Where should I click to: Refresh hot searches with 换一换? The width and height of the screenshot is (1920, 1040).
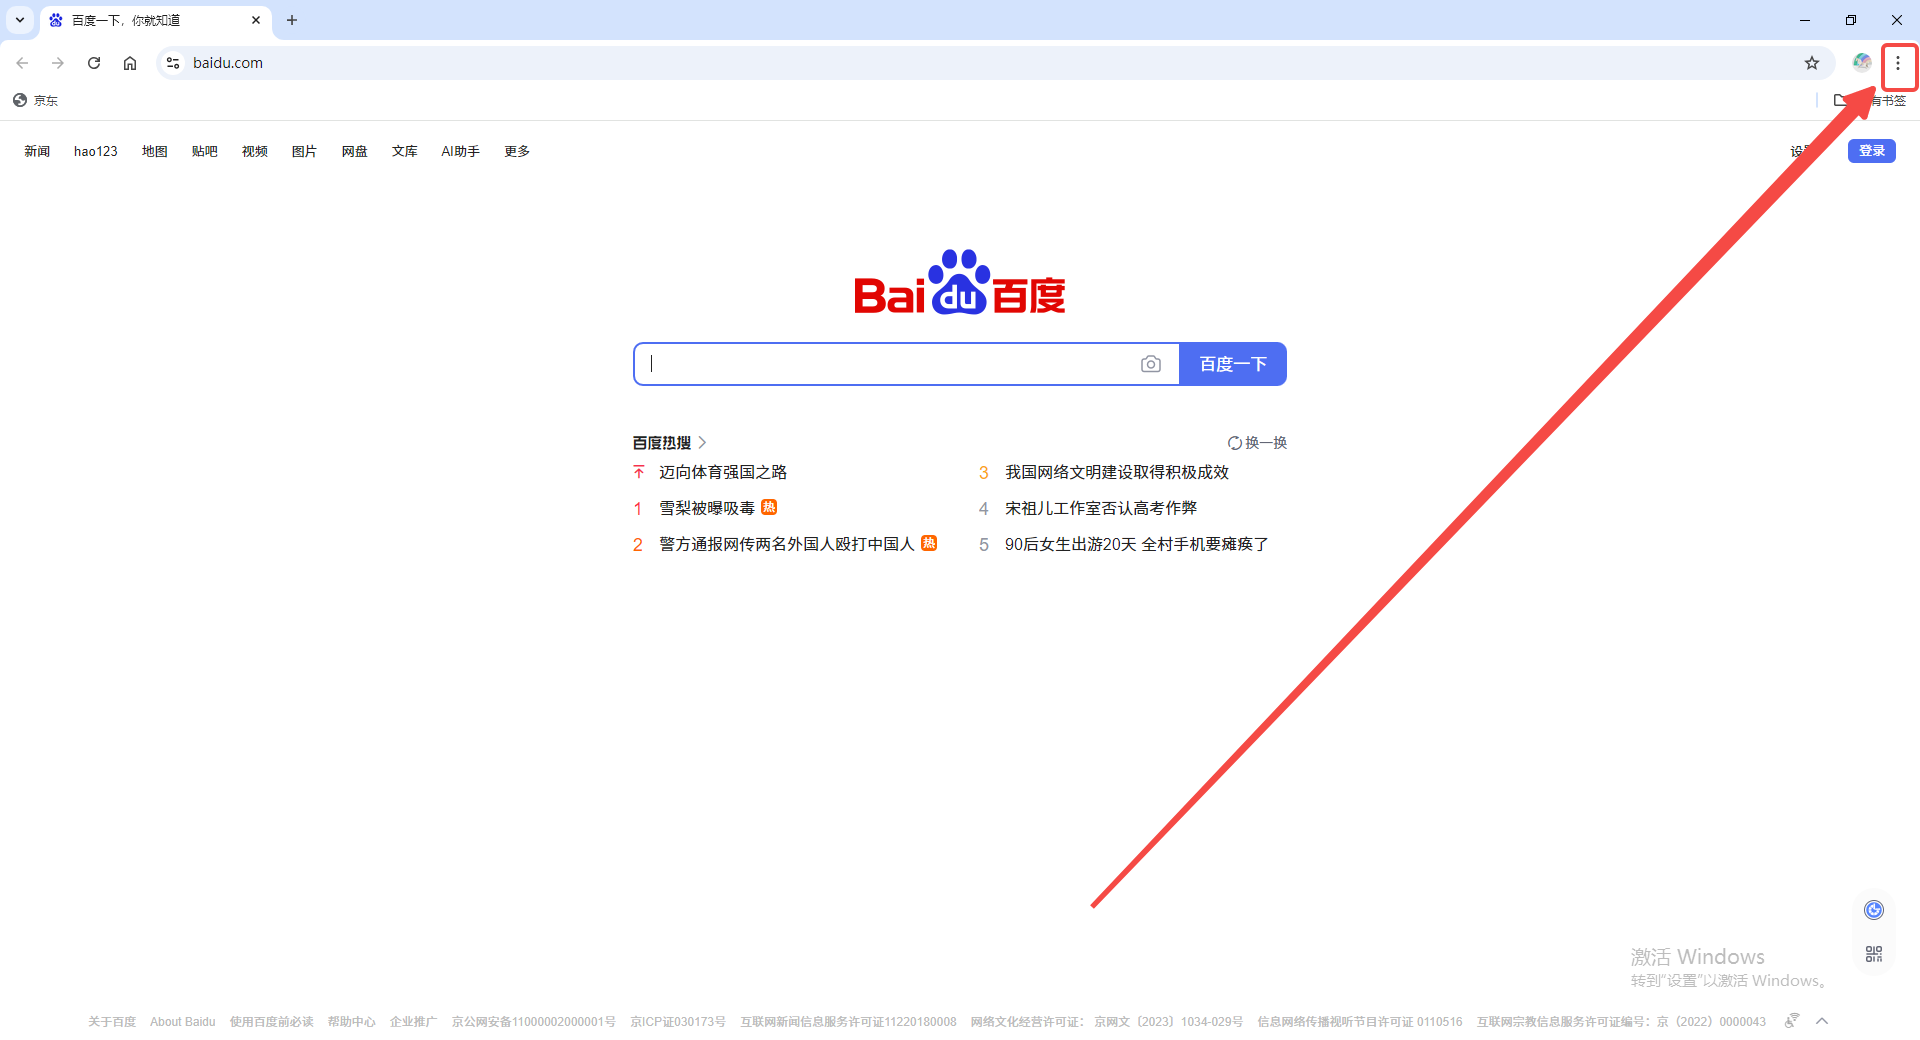[x=1257, y=442]
